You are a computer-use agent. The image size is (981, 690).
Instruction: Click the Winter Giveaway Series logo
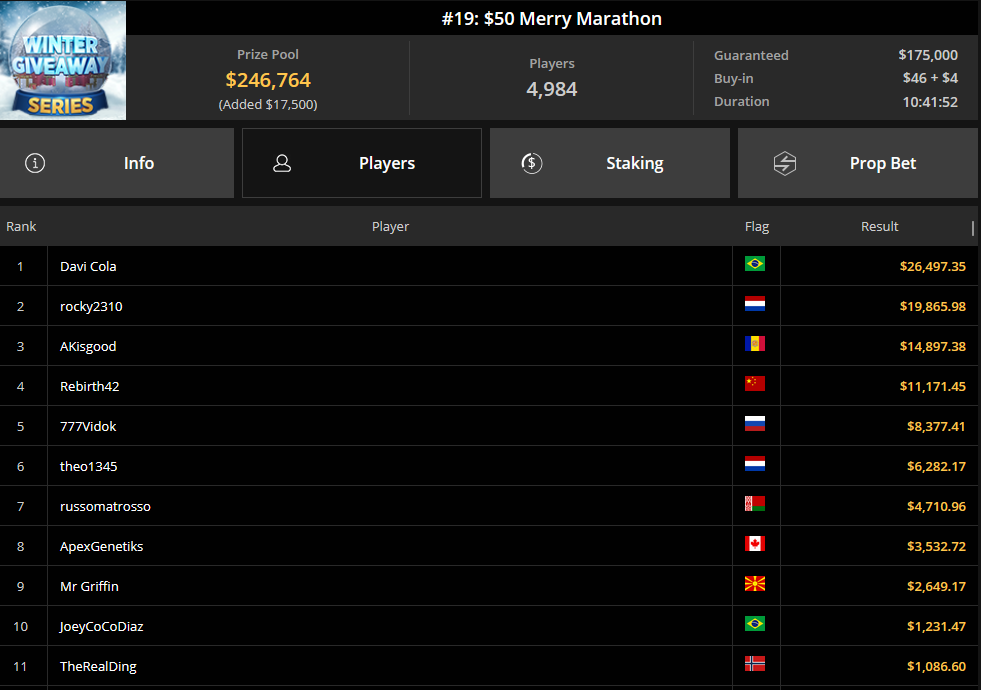pos(63,60)
